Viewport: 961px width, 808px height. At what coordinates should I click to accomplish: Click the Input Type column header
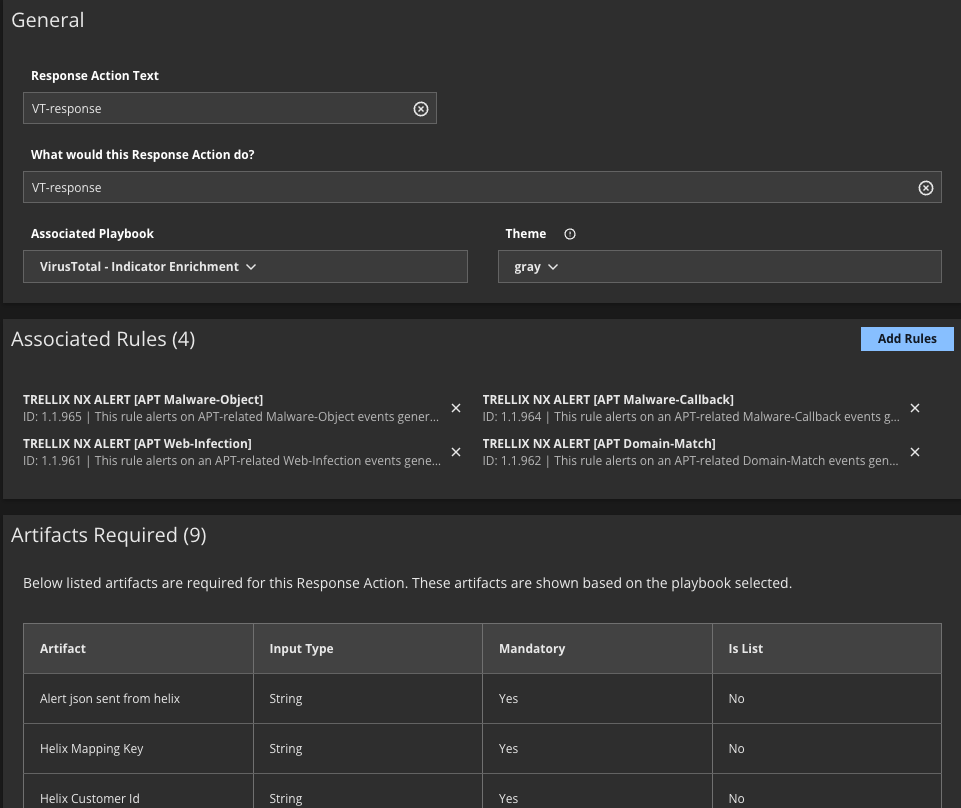tap(368, 649)
